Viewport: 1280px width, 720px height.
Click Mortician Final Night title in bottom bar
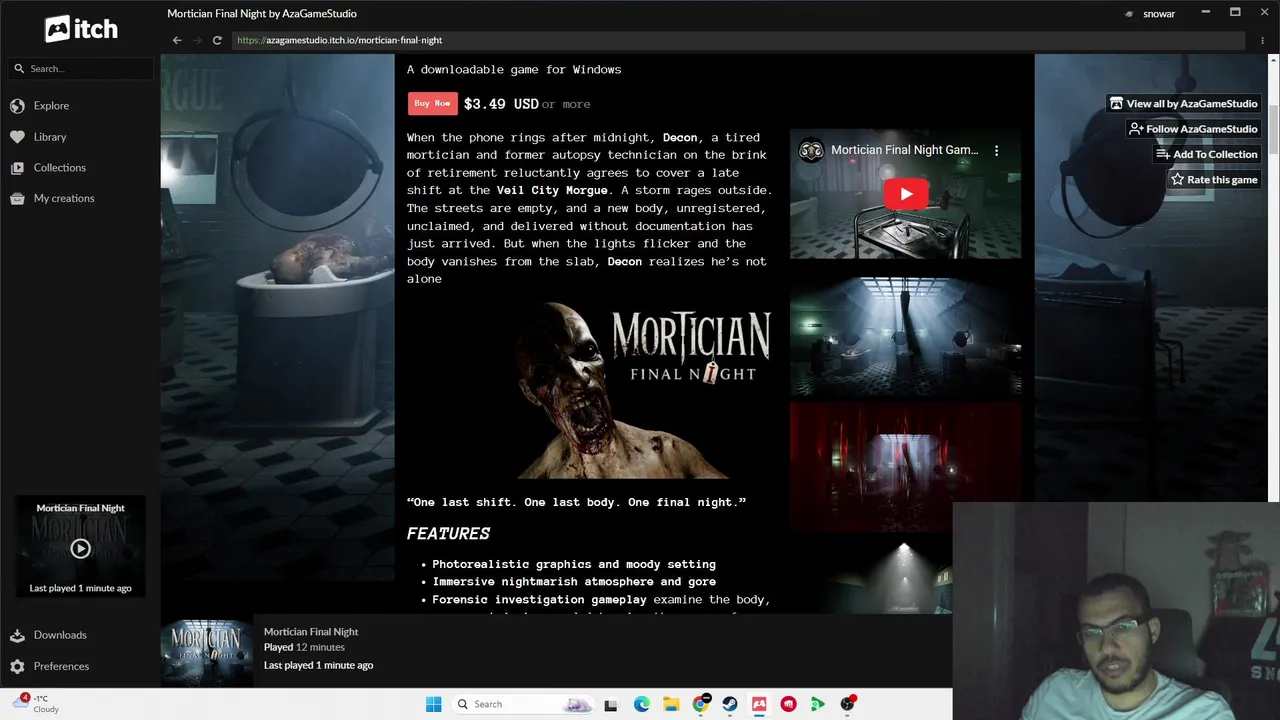click(311, 632)
